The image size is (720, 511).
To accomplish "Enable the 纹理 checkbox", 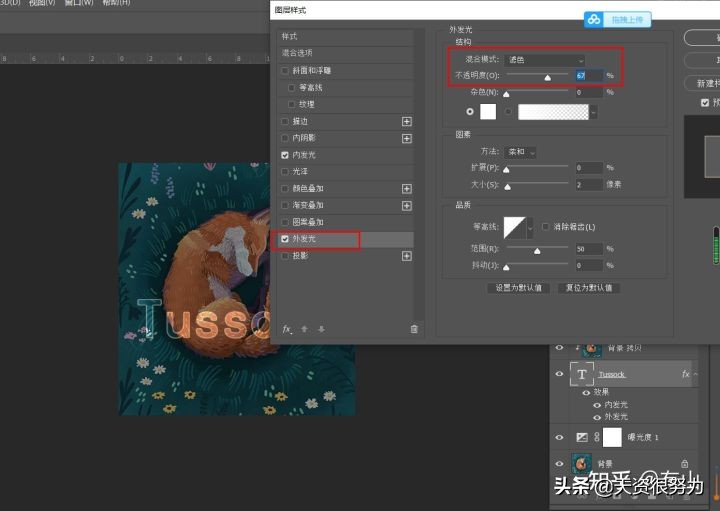I will point(291,104).
